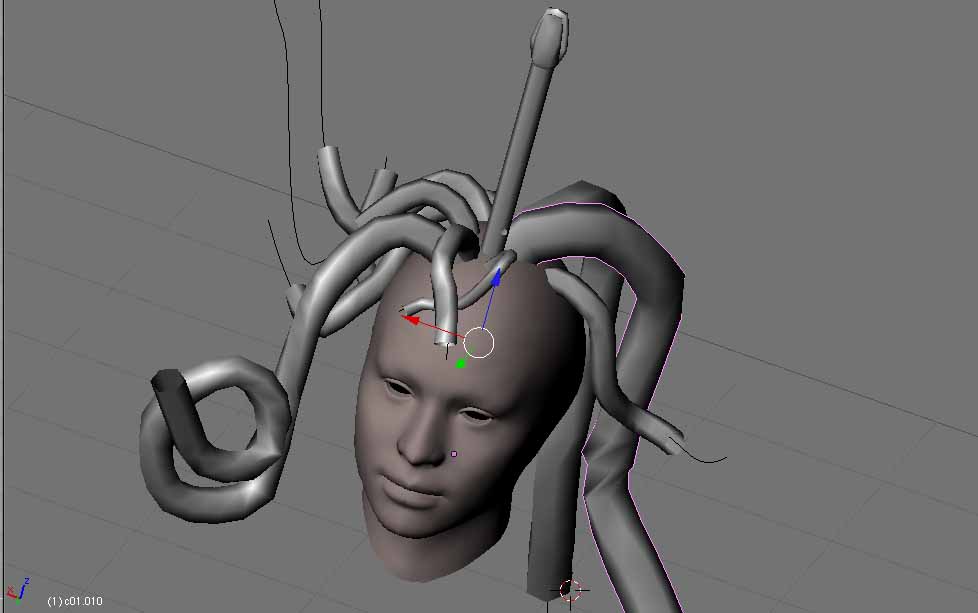Click the thin curve tail at right snake end
978x613 pixels.
coord(710,458)
